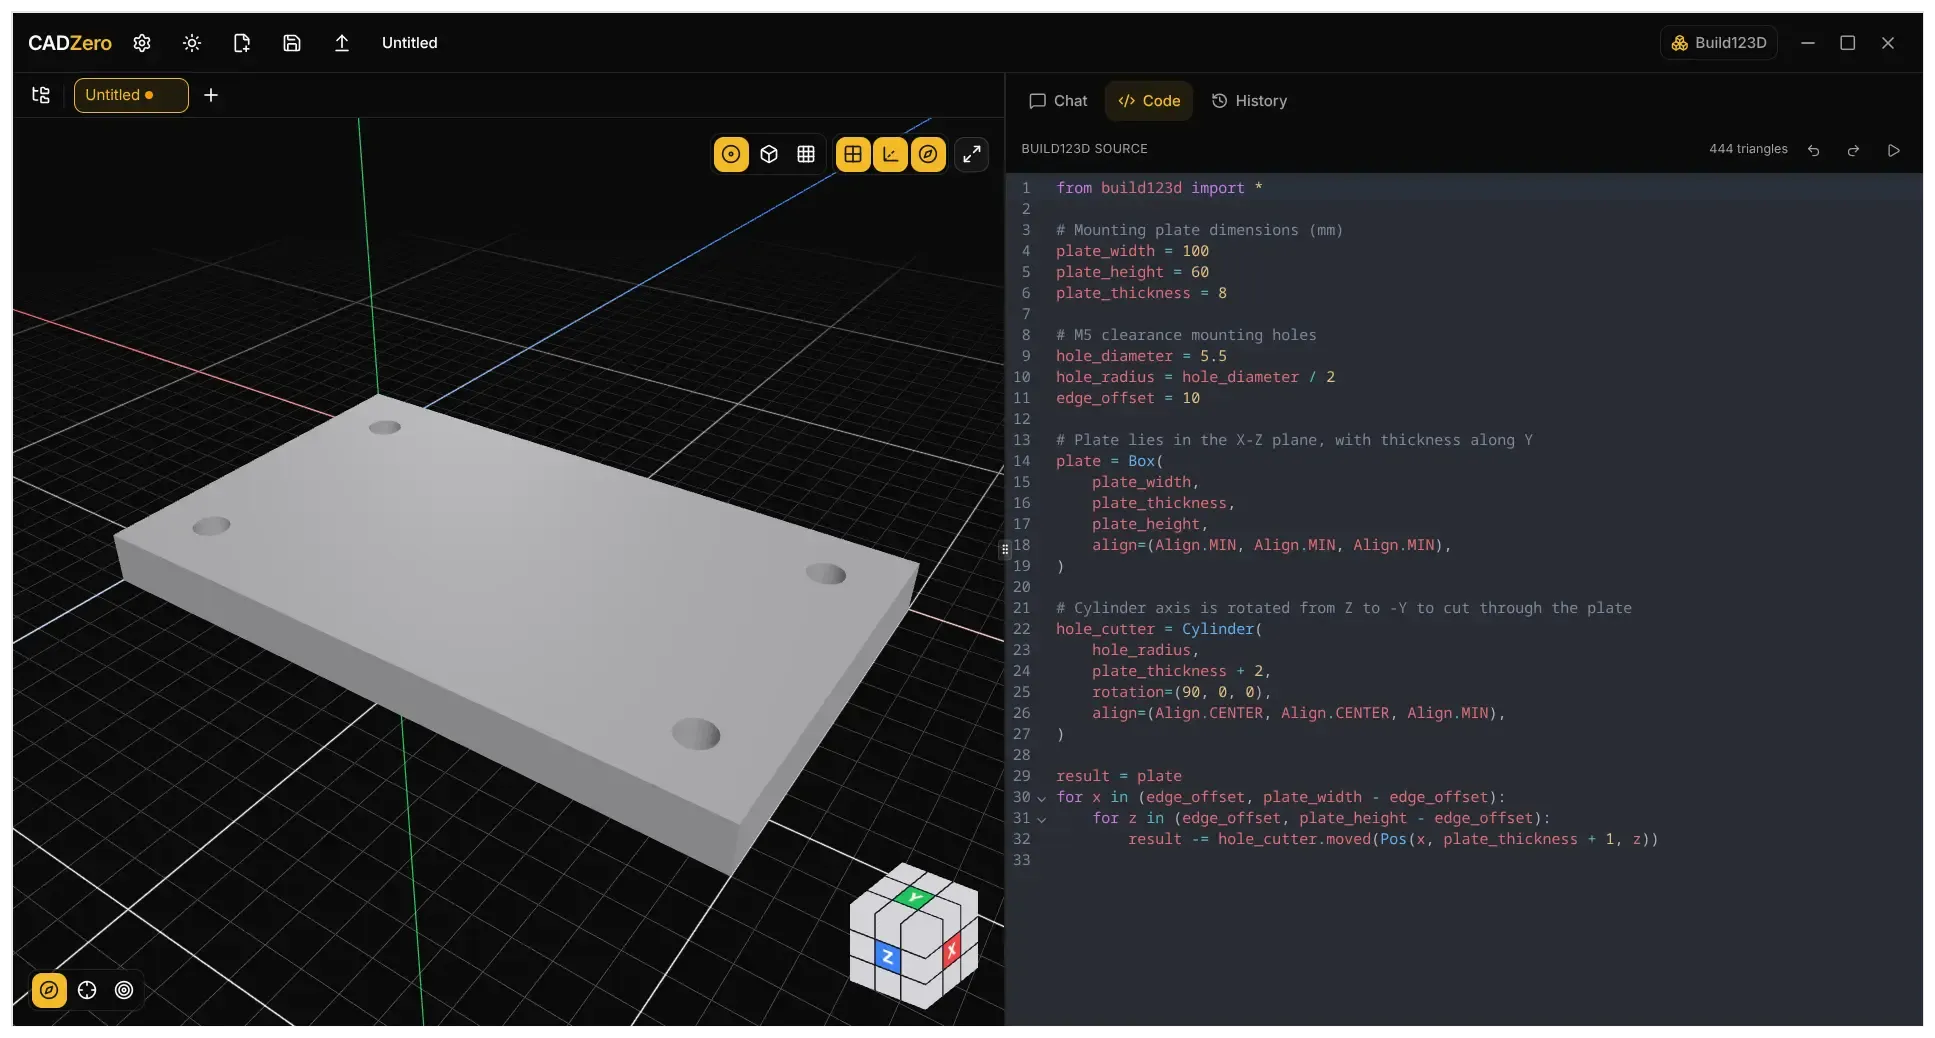The height and width of the screenshot is (1038, 1935).
Task: Minimize the CADZero window
Action: [1808, 43]
